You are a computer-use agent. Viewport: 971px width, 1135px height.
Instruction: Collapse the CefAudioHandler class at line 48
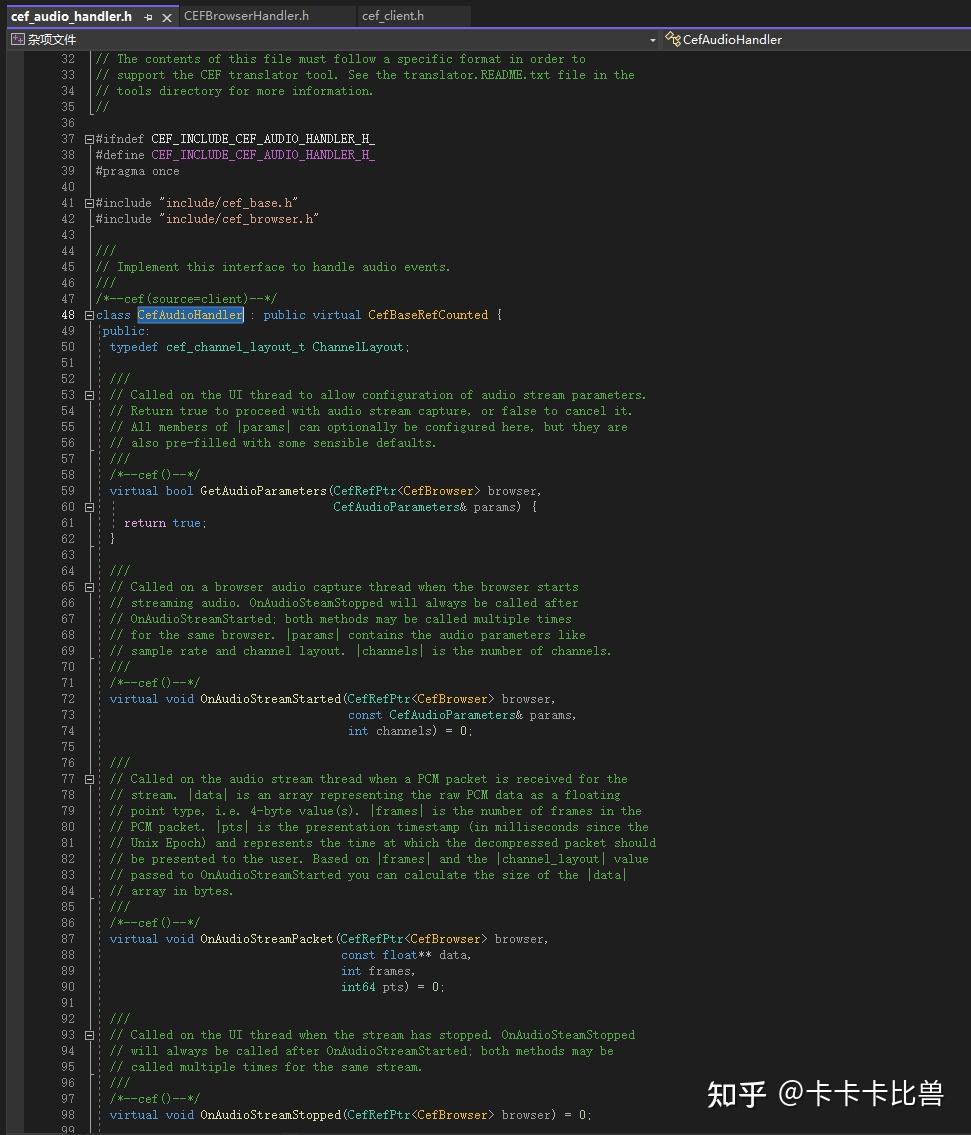(x=89, y=315)
